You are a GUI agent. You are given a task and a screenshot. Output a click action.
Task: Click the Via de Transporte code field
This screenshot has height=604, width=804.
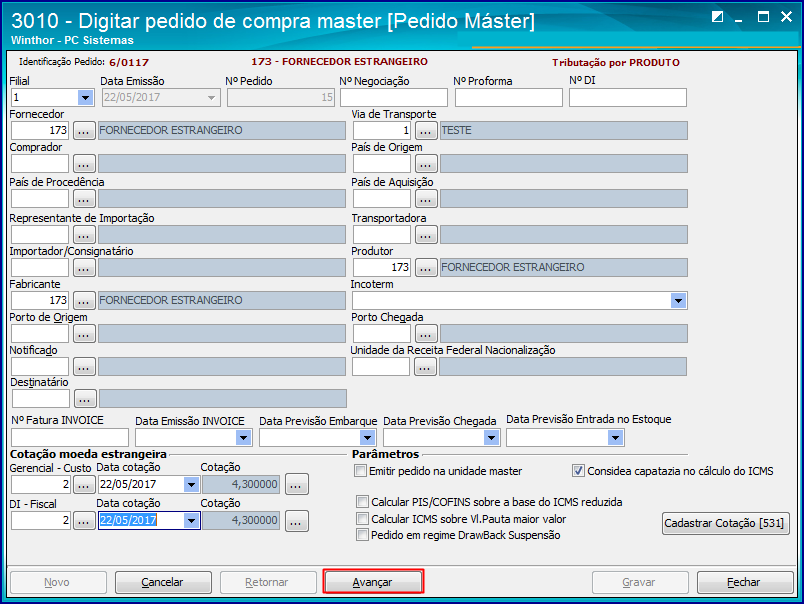coord(382,131)
